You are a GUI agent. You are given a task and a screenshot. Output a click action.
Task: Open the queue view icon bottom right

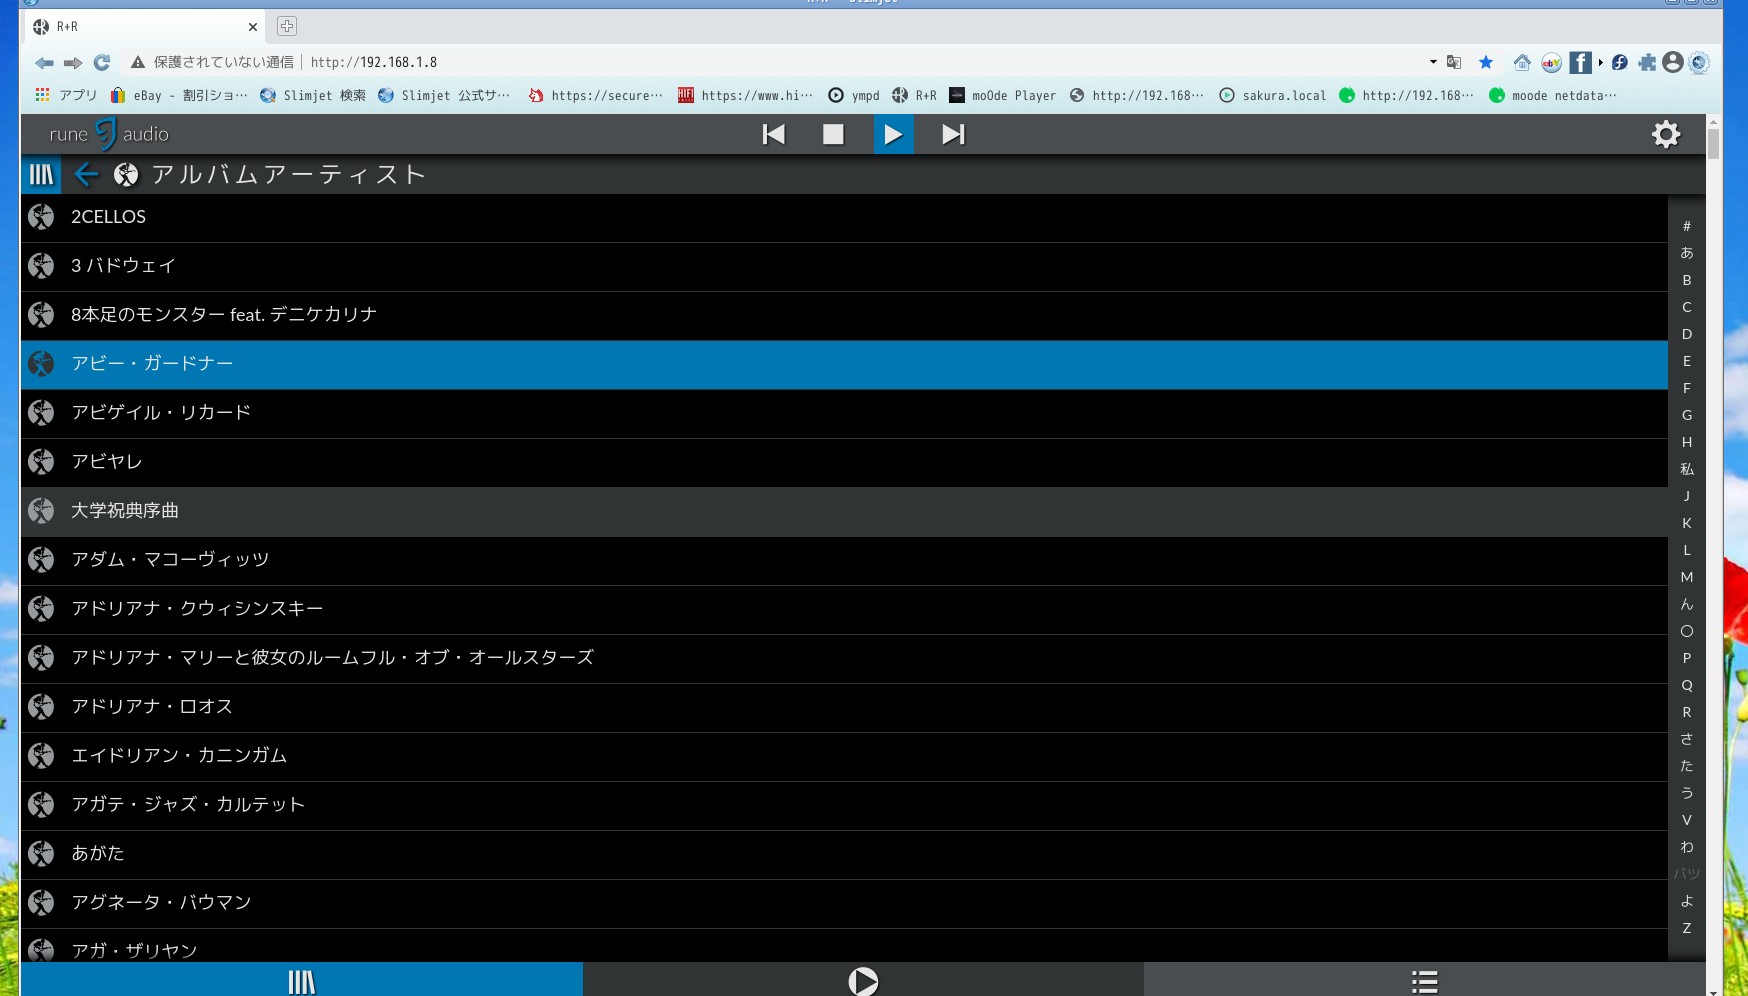coord(1424,981)
